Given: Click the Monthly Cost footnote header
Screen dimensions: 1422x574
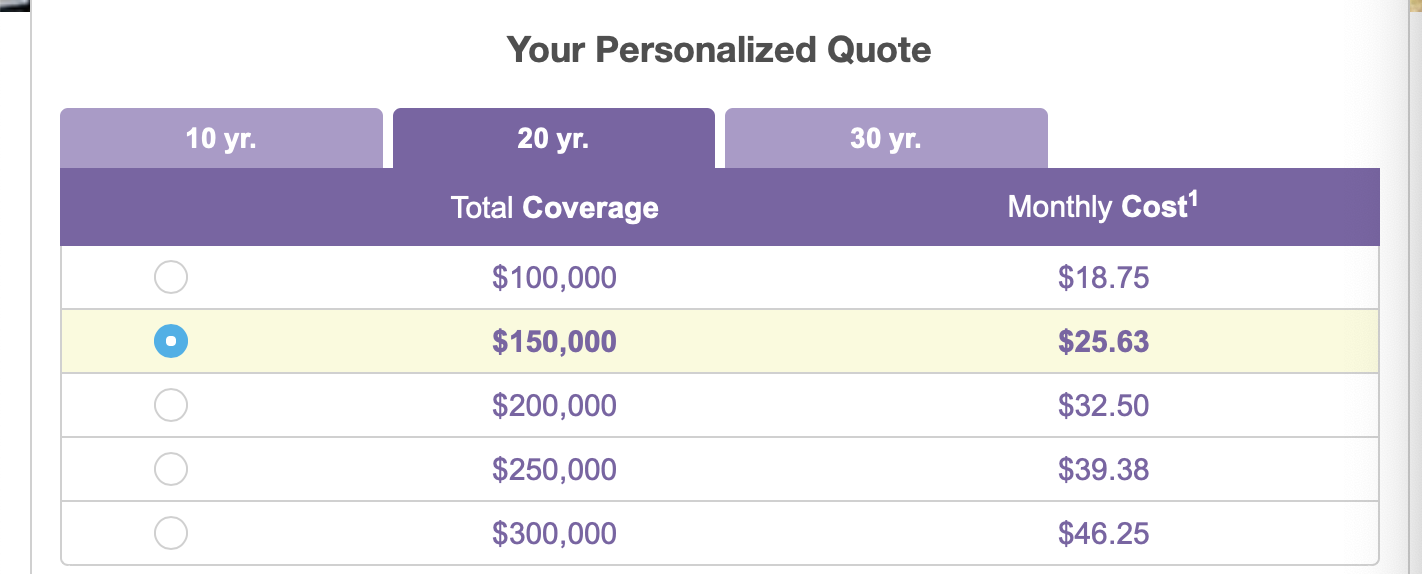Looking at the screenshot, I should tap(1103, 206).
